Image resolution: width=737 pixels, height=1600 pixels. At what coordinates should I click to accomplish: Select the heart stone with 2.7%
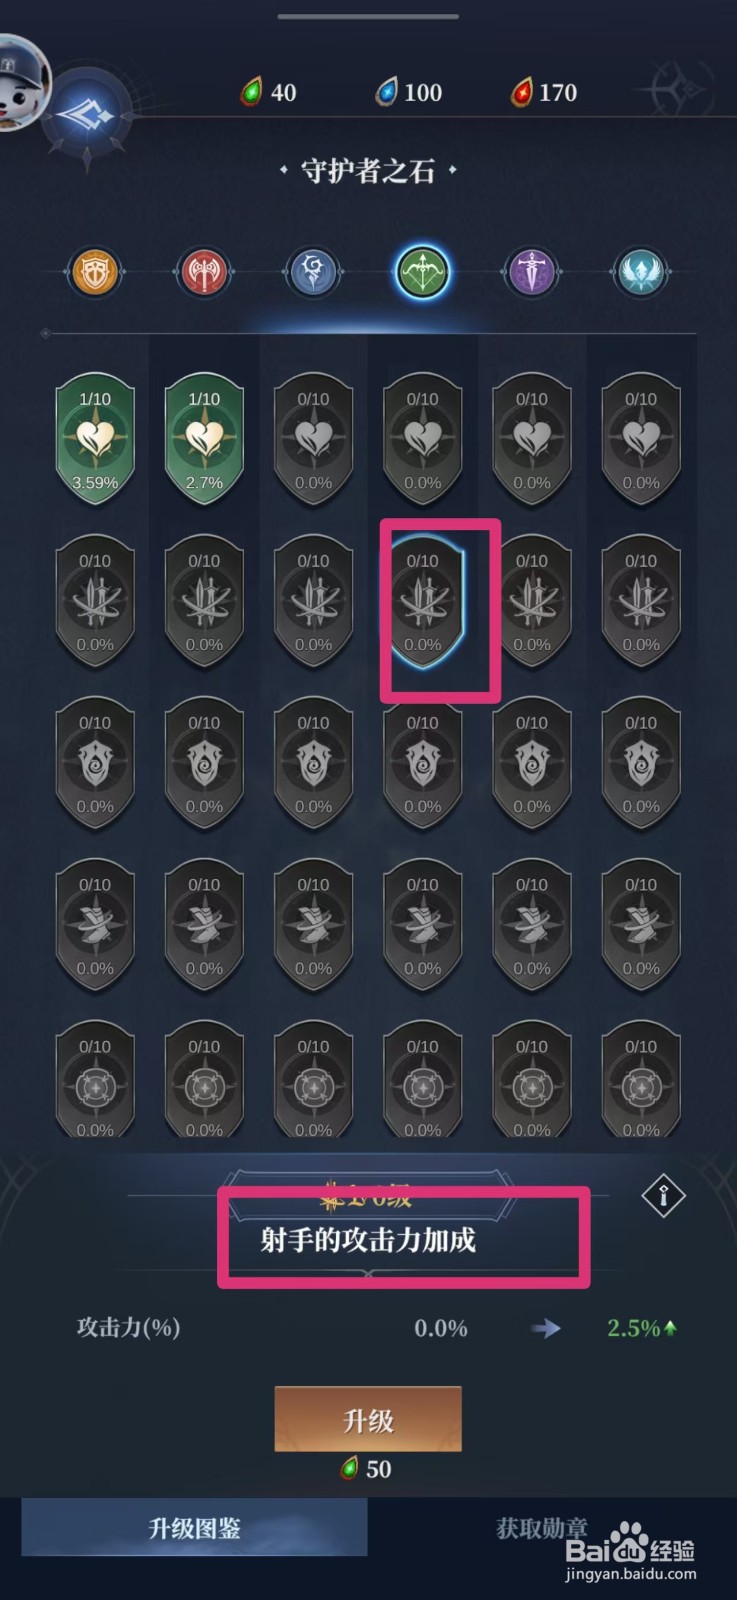point(204,439)
